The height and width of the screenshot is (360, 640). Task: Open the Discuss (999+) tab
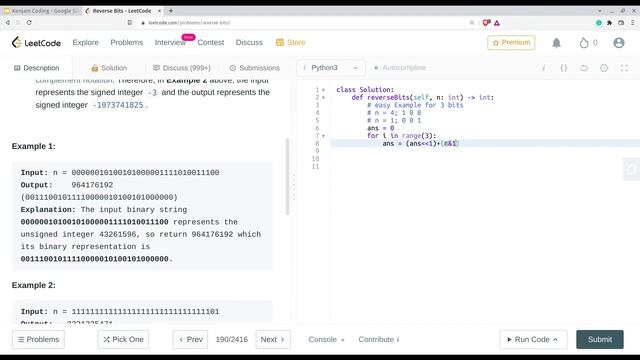[x=182, y=68]
